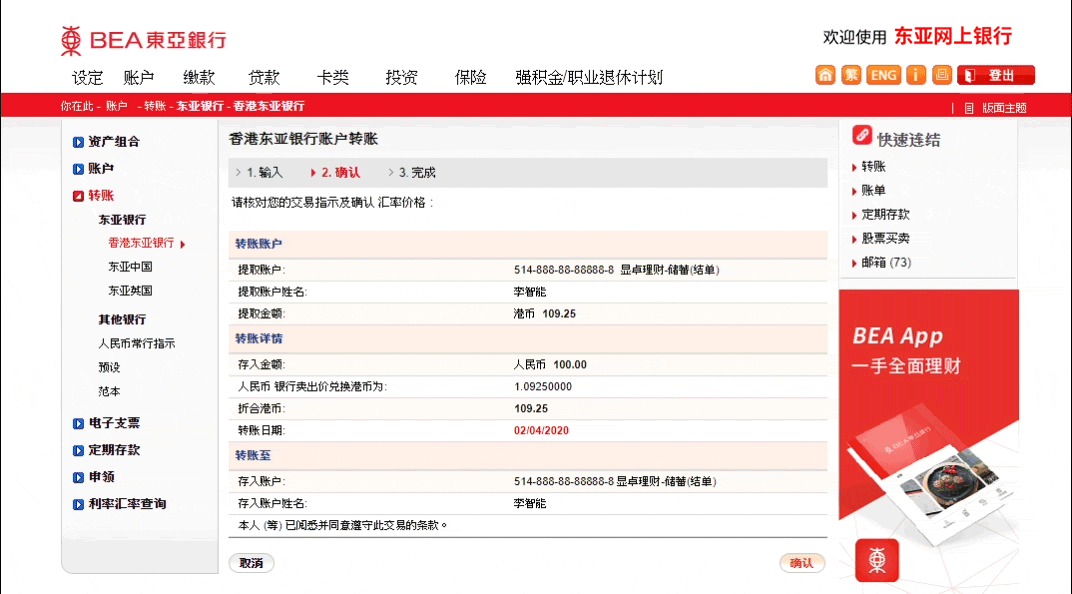Open 版面主题 layout theme option
The height and width of the screenshot is (594, 1072).
[x=1004, y=108]
